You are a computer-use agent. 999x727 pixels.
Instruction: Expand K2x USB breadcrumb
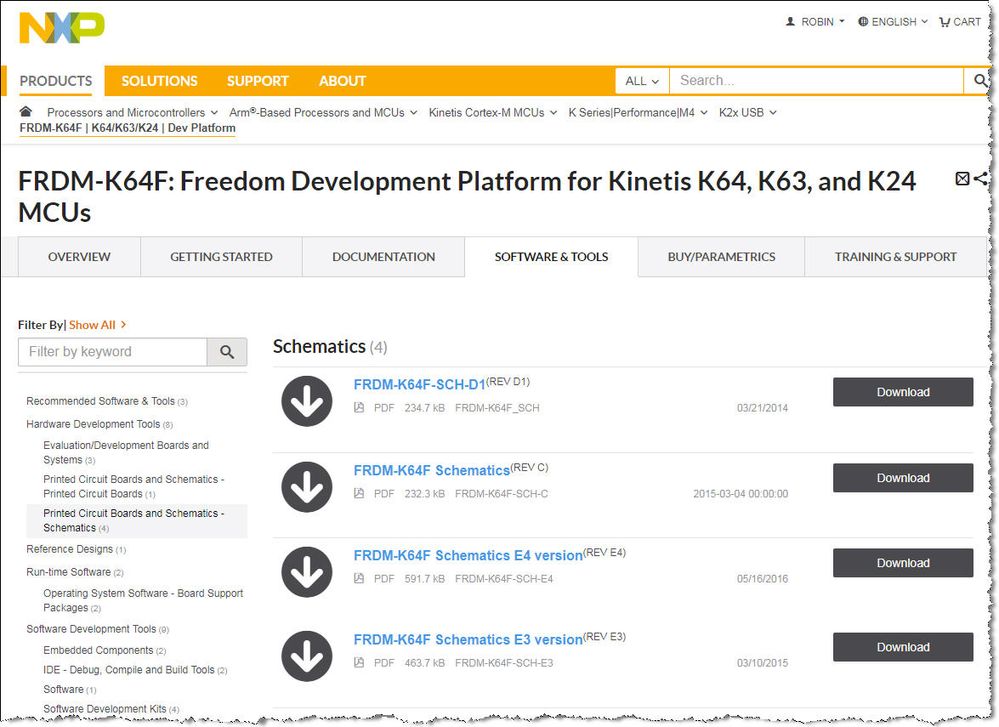(x=747, y=112)
